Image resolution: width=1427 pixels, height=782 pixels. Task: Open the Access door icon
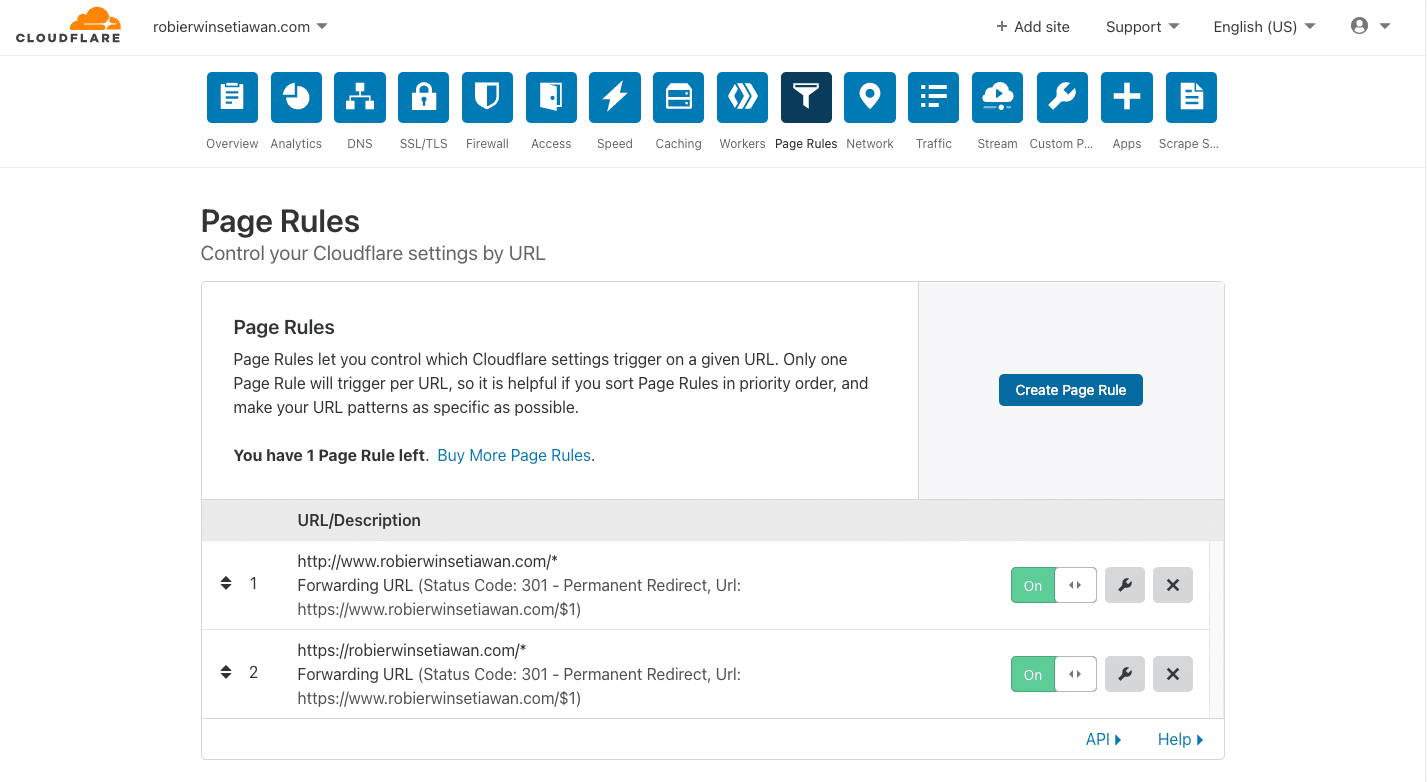click(551, 97)
